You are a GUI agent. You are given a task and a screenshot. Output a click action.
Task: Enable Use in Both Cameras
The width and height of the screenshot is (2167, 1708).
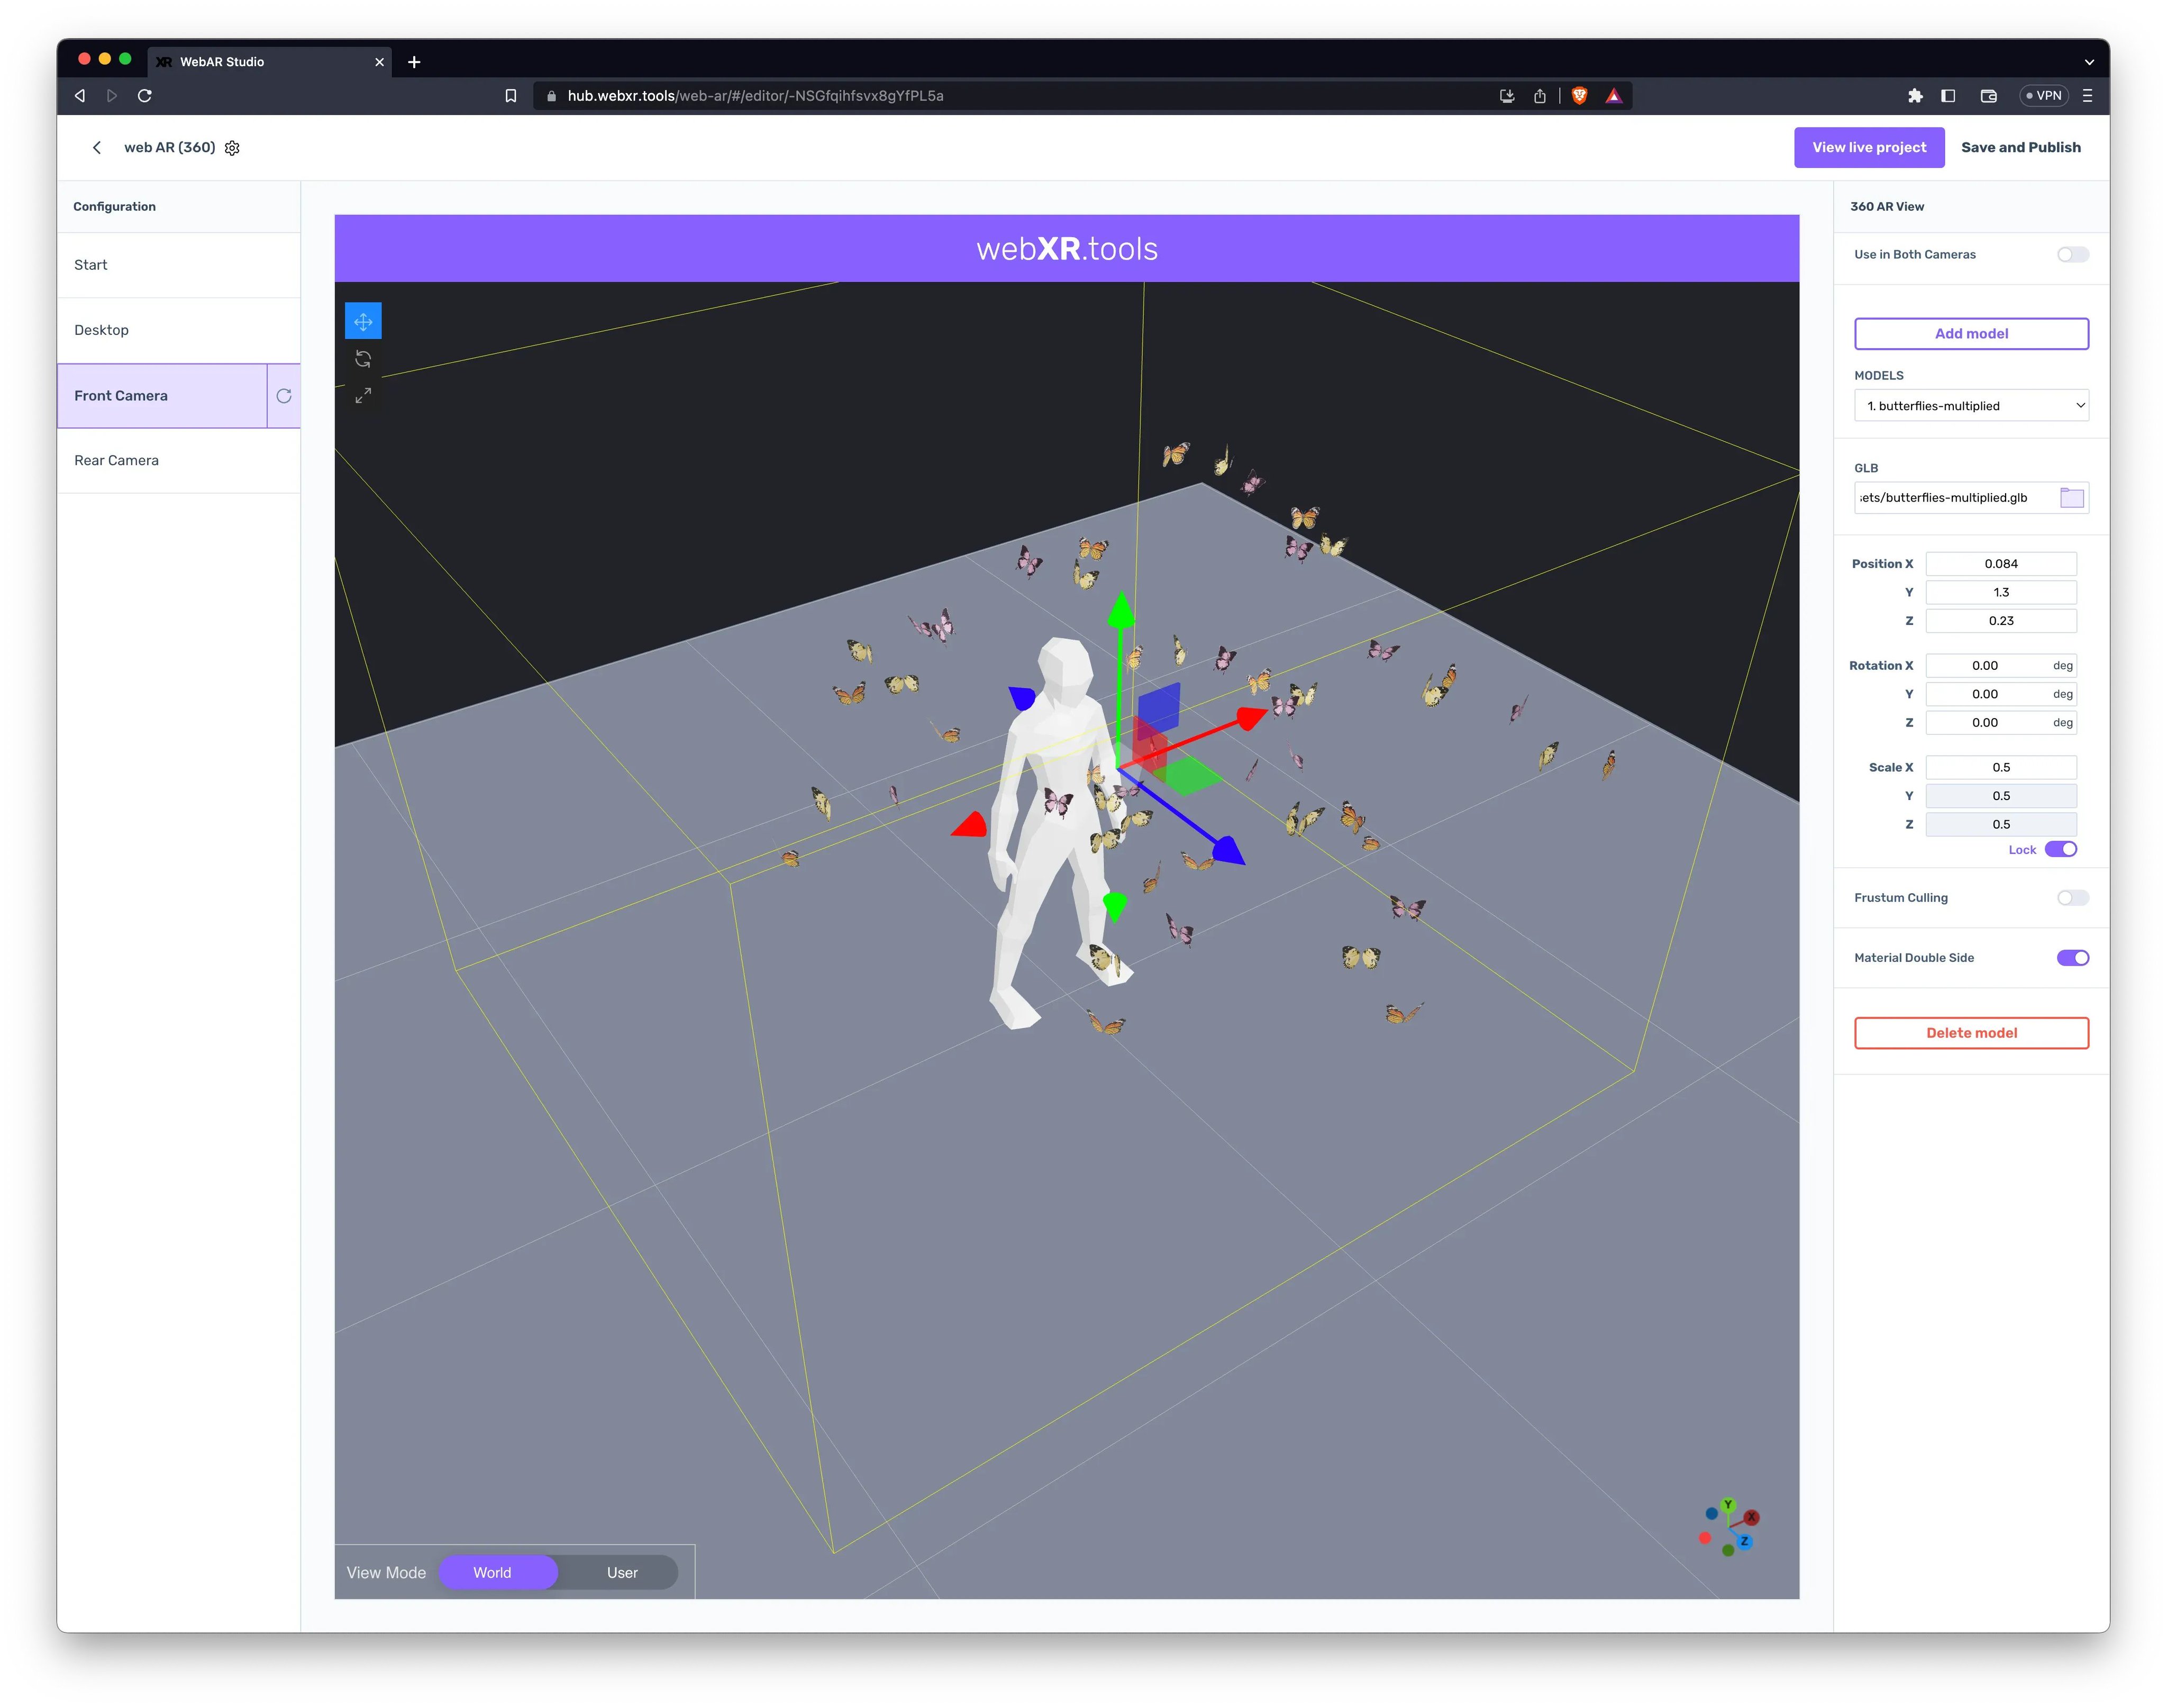pos(2072,254)
